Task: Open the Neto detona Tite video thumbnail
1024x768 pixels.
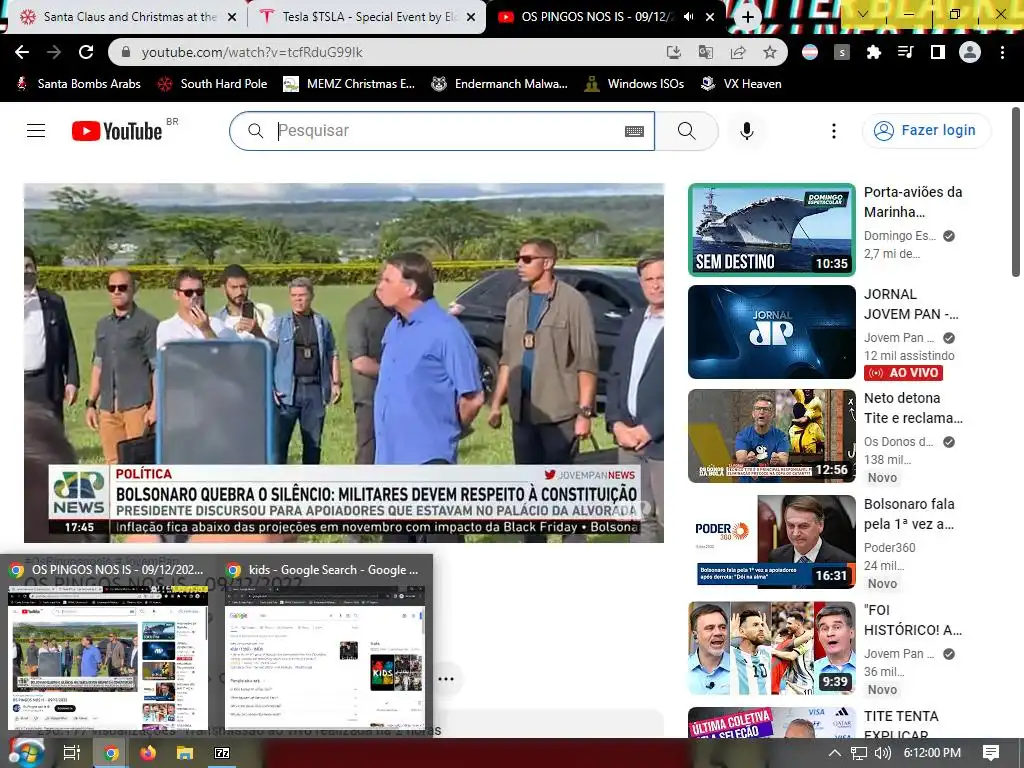Action: click(771, 436)
